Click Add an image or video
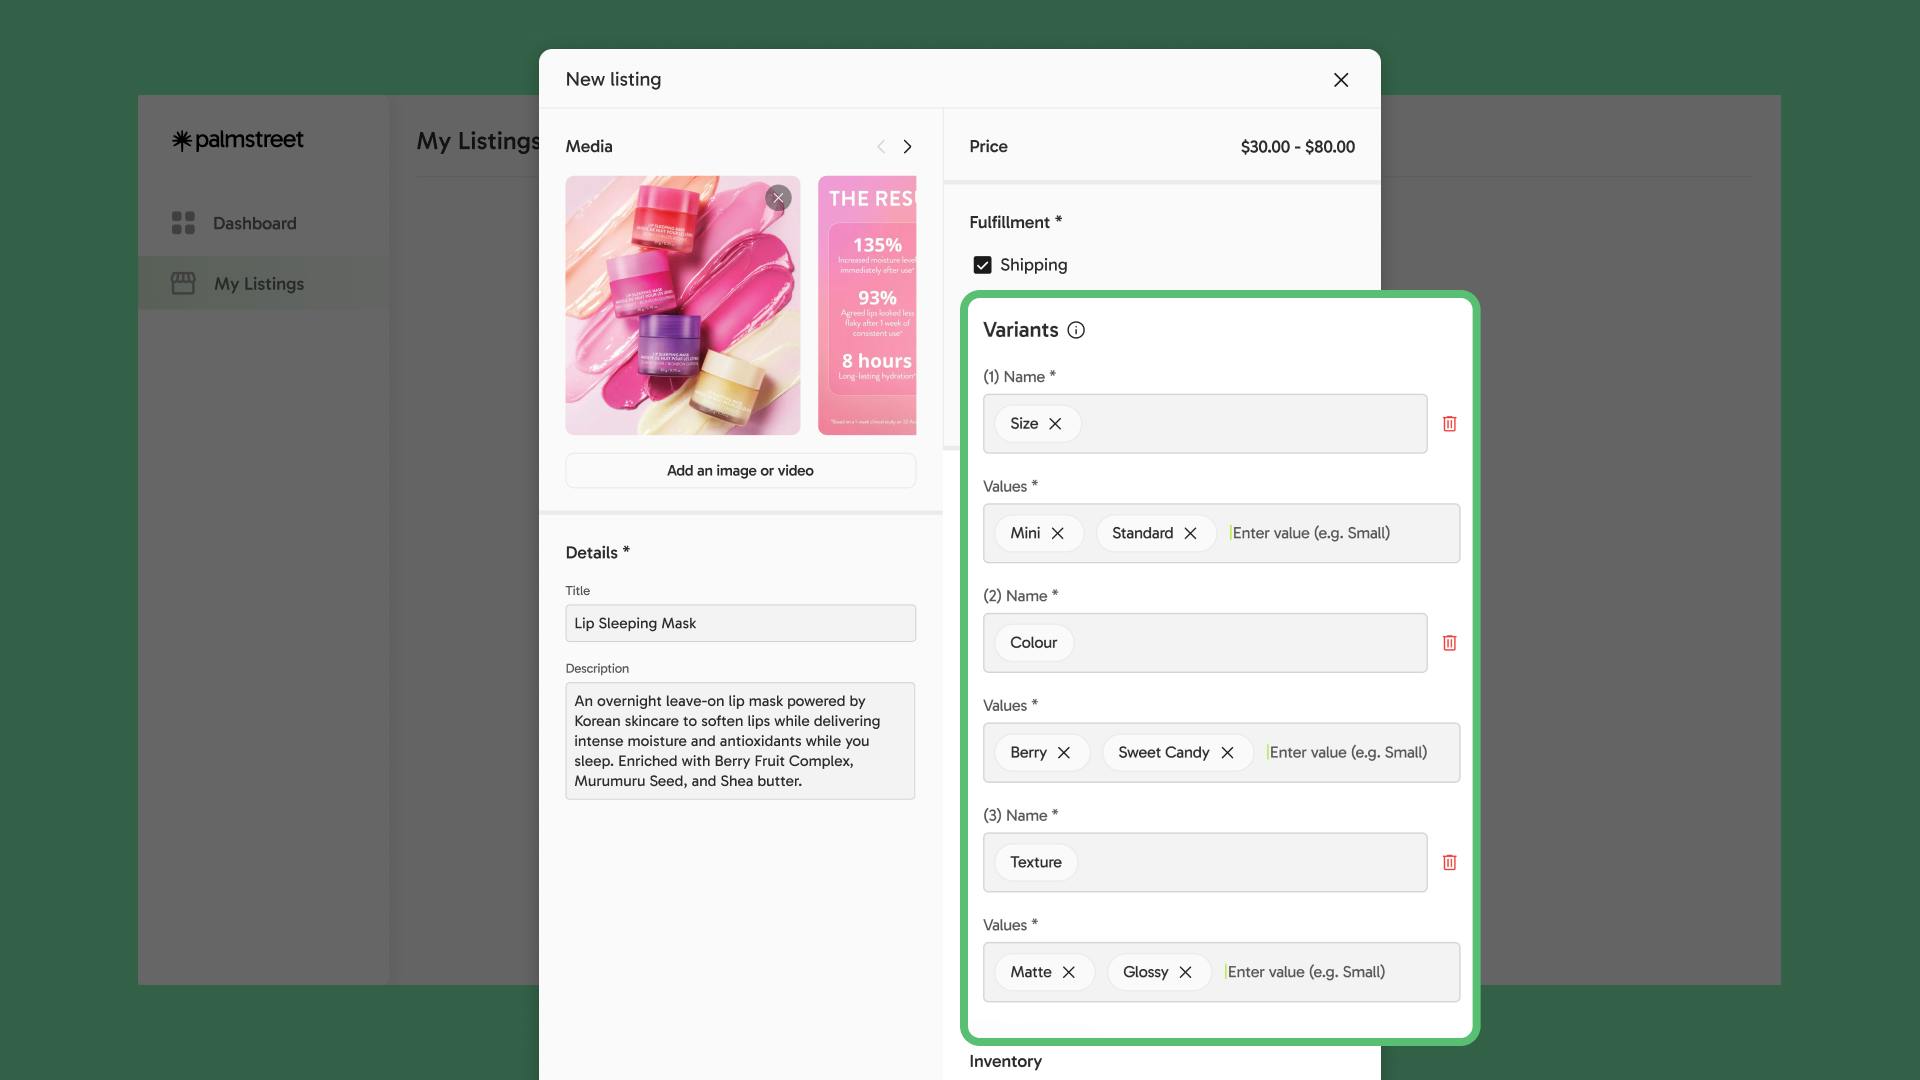The height and width of the screenshot is (1080, 1920). (x=740, y=471)
